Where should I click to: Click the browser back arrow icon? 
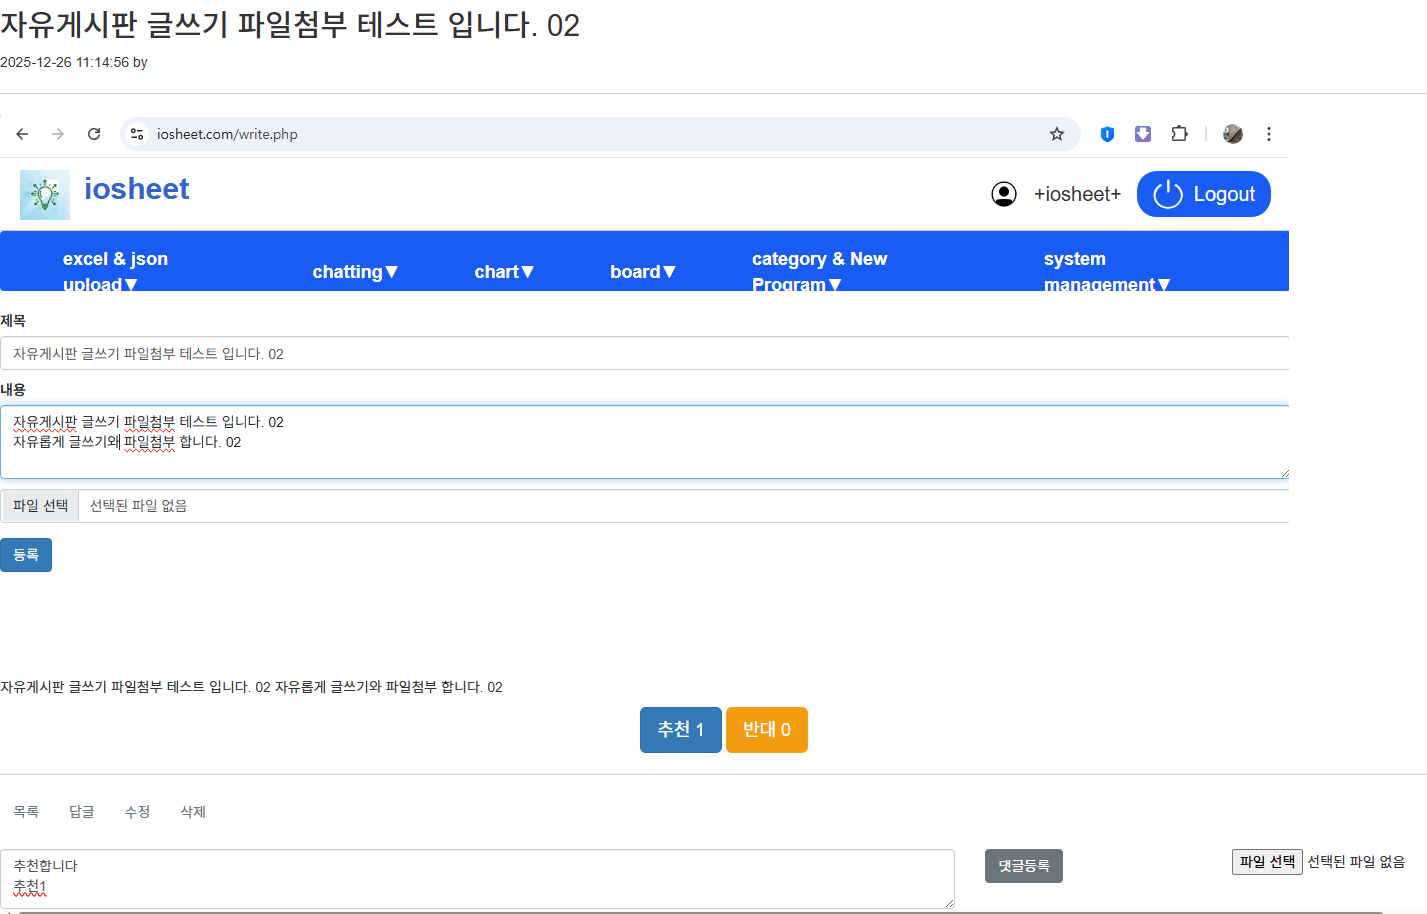pyautogui.click(x=22, y=134)
